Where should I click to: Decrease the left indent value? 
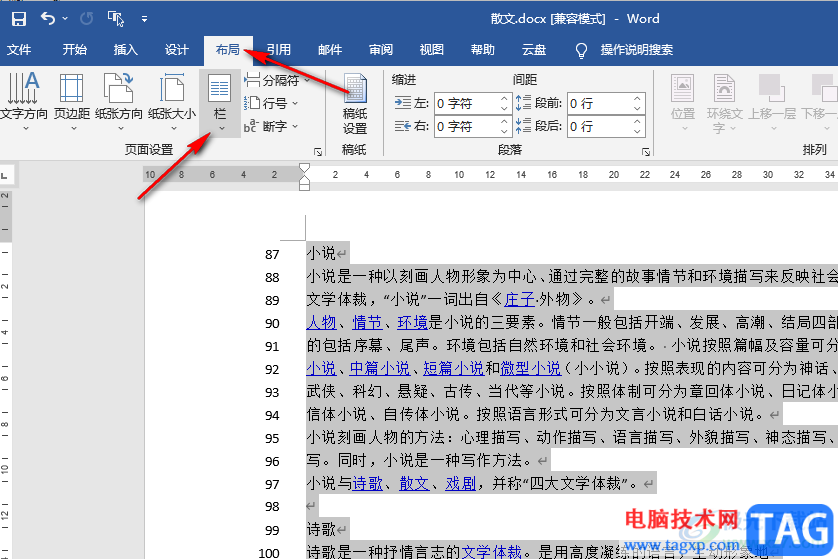click(x=504, y=108)
